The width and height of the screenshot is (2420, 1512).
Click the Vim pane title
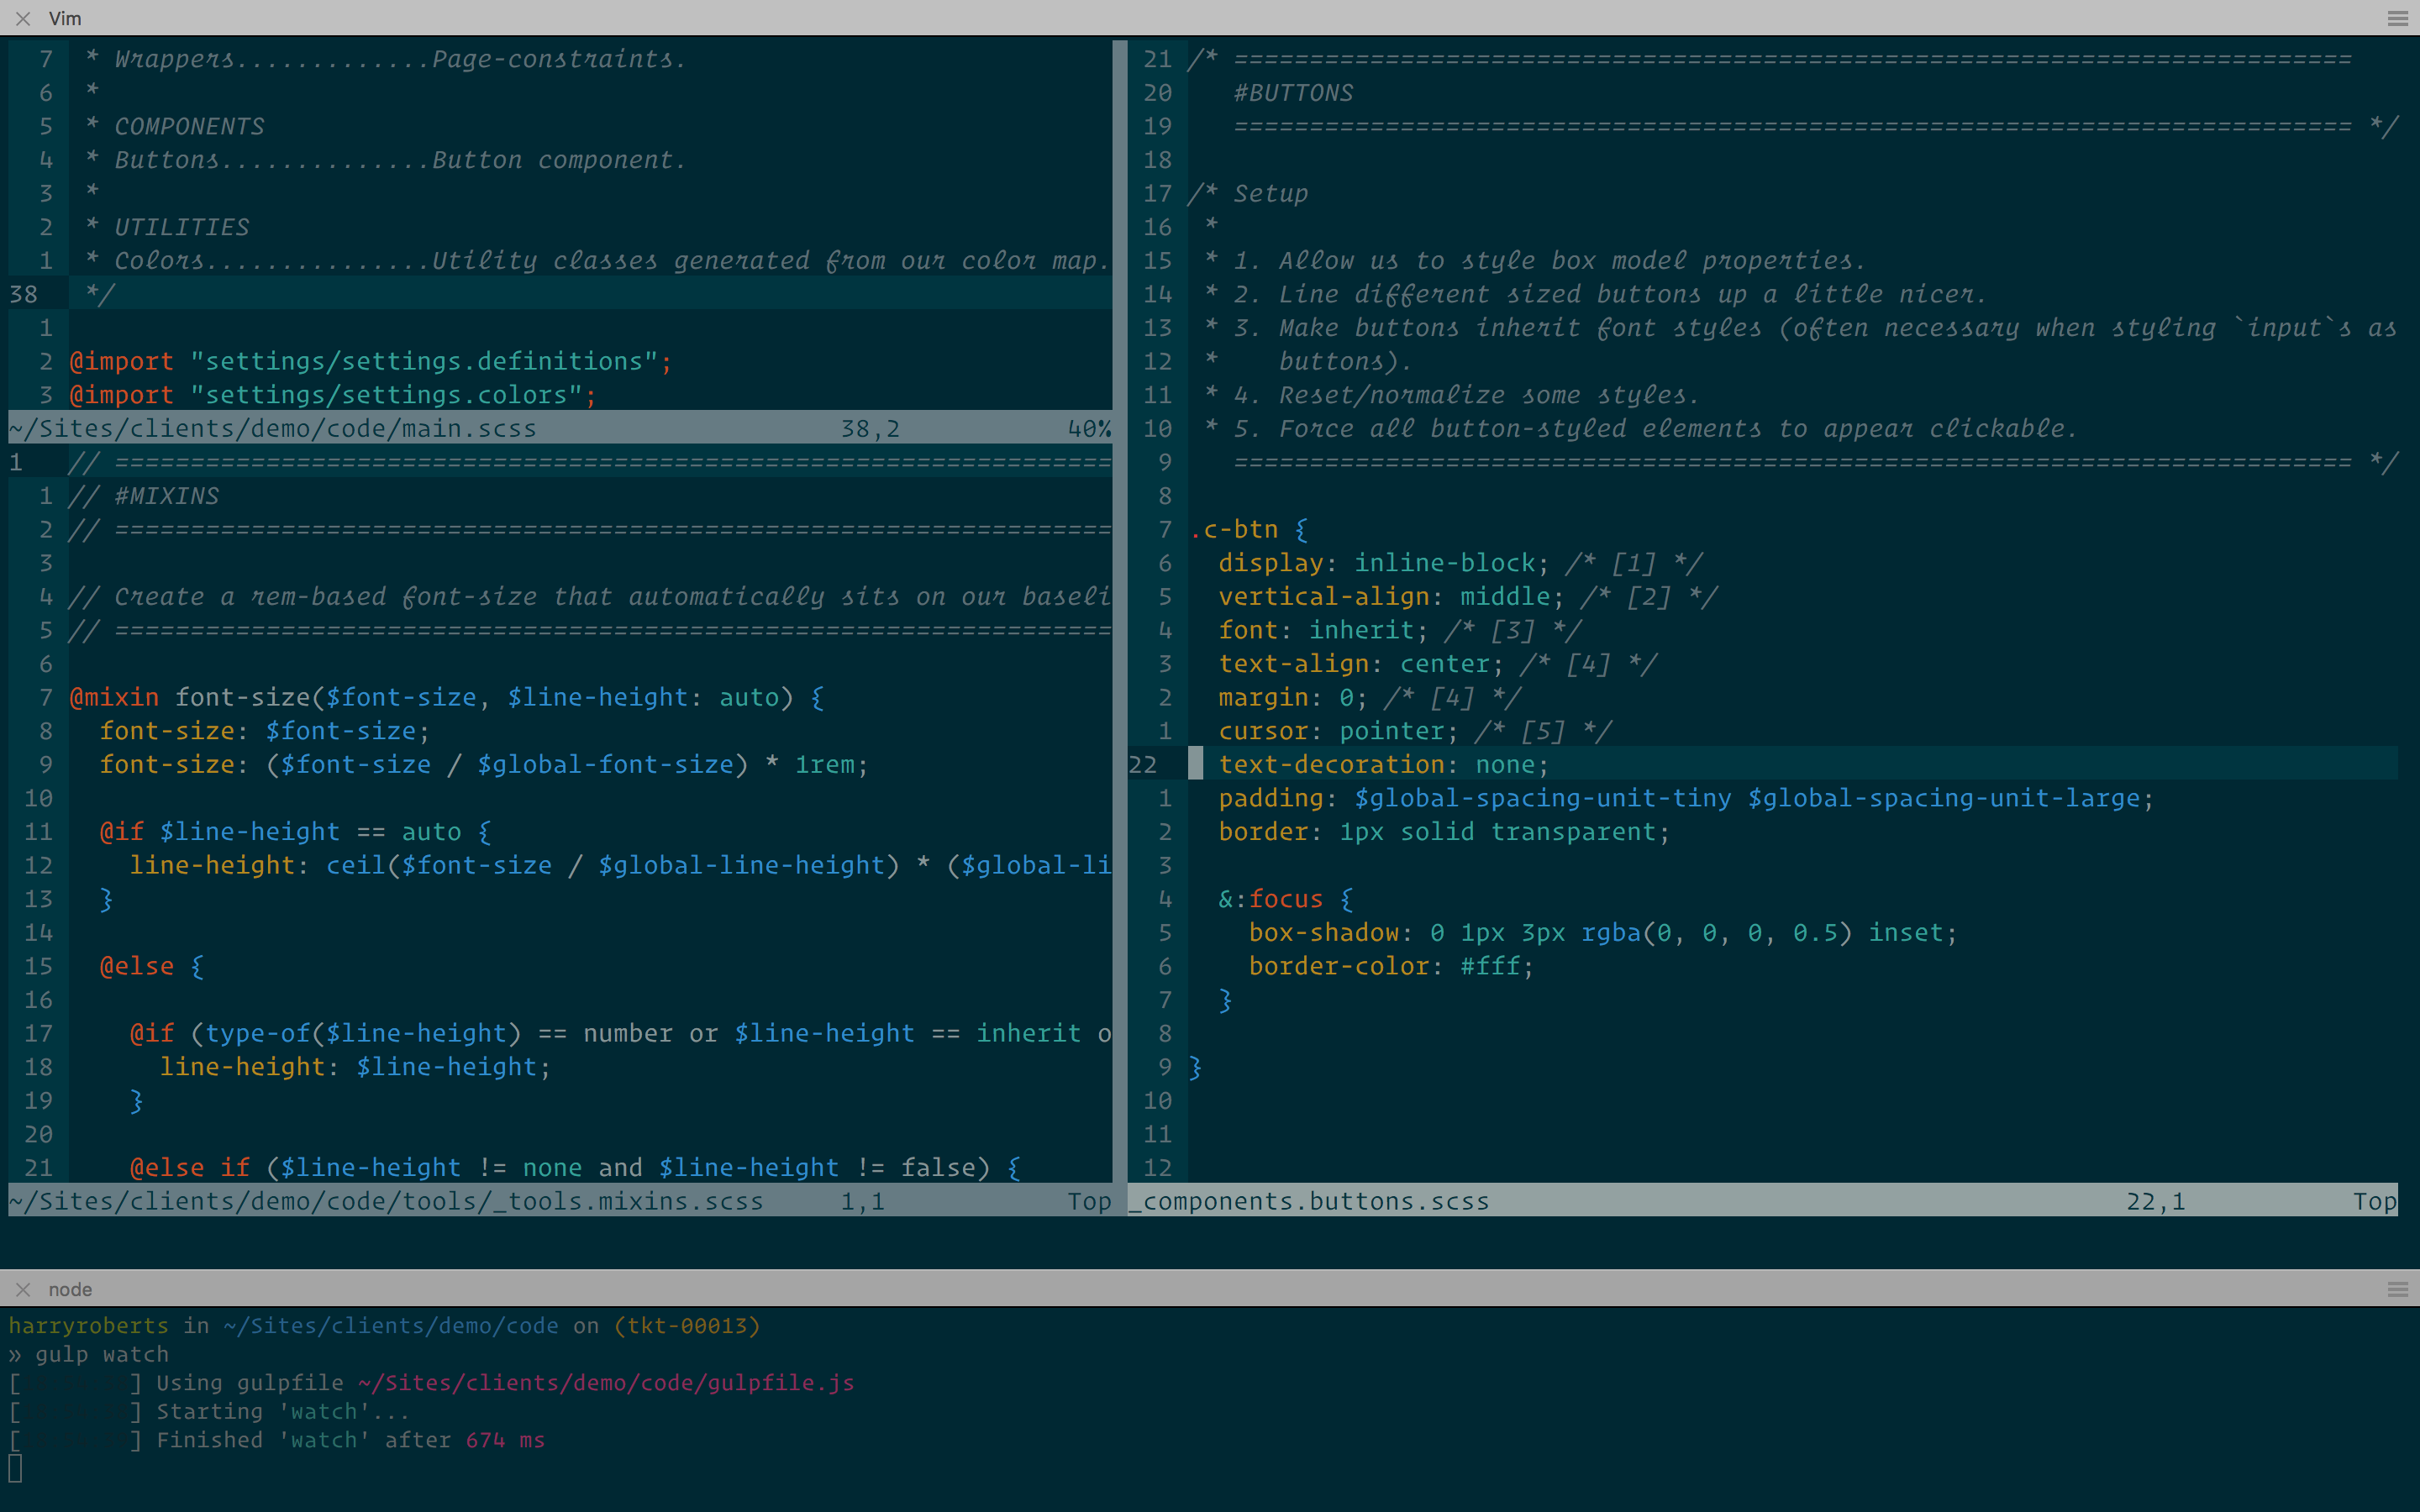tap(65, 18)
